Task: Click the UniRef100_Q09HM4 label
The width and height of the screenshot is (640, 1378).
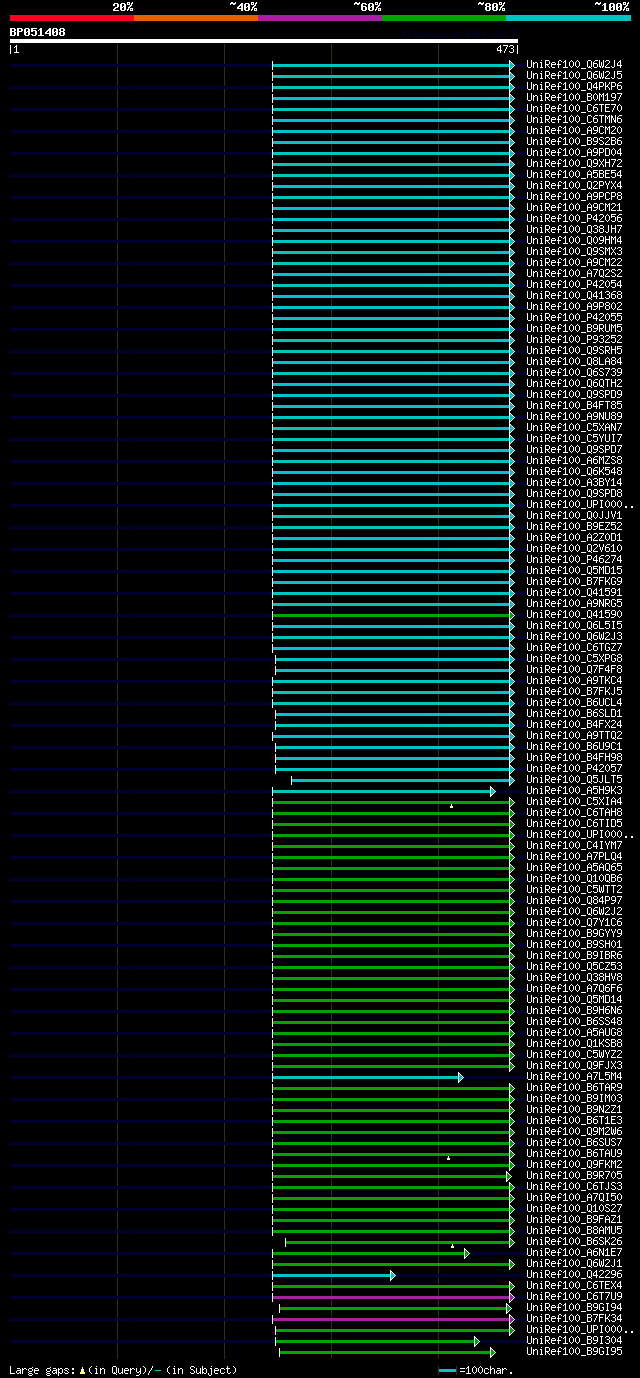Action: [x=574, y=240]
